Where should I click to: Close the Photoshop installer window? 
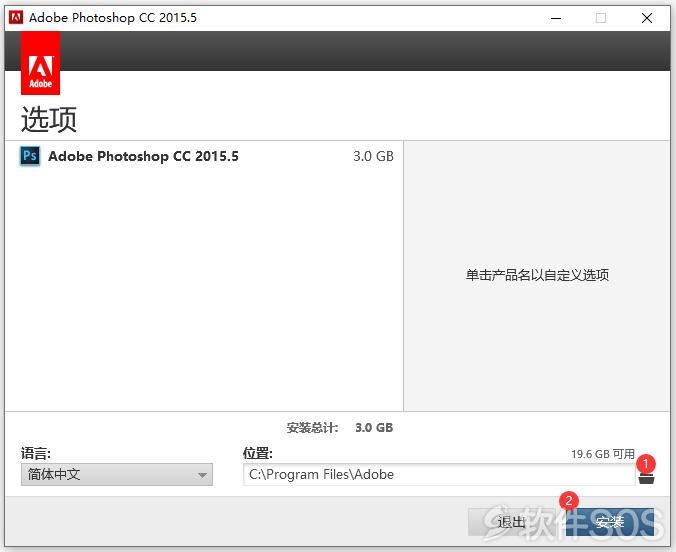647,18
